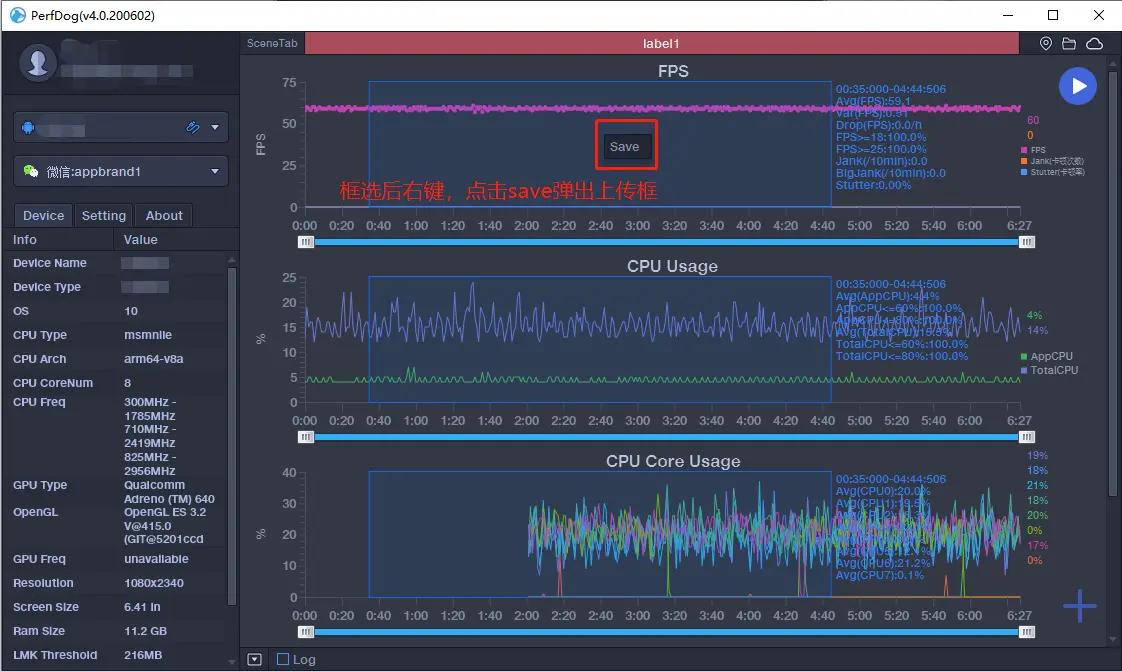Click the location pin icon in top bar
Image resolution: width=1122 pixels, height=671 pixels.
[x=1045, y=44]
